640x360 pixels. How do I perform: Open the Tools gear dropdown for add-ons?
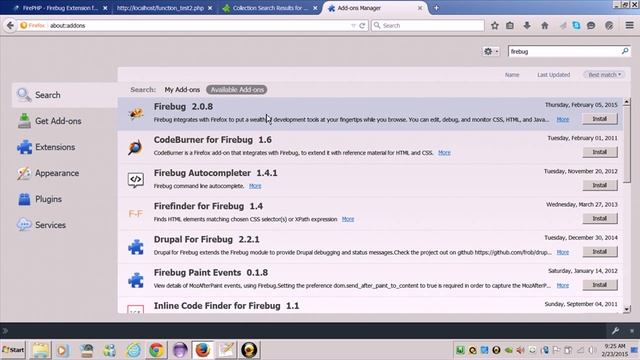point(491,51)
